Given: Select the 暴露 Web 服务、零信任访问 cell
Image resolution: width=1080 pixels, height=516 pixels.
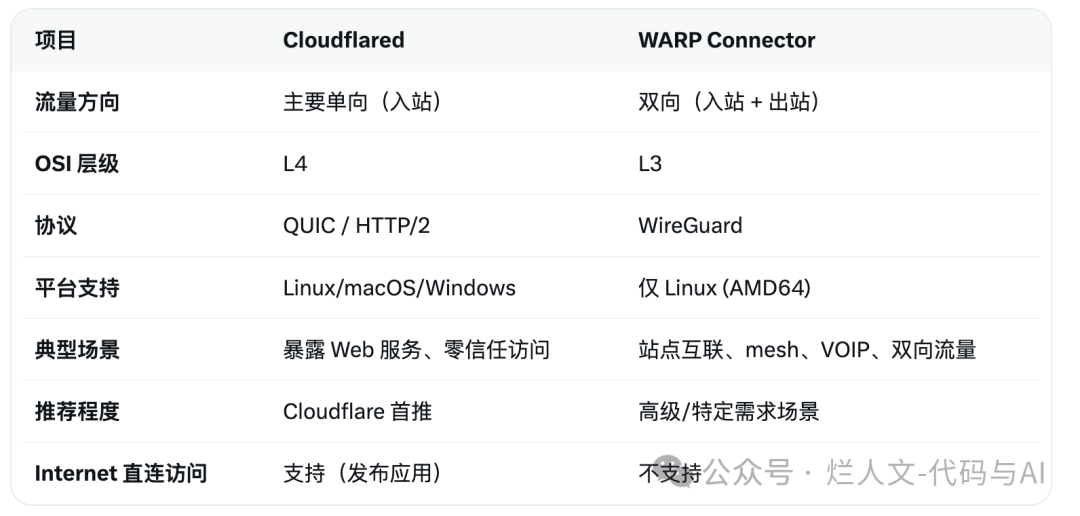Looking at the screenshot, I should click(x=416, y=350).
